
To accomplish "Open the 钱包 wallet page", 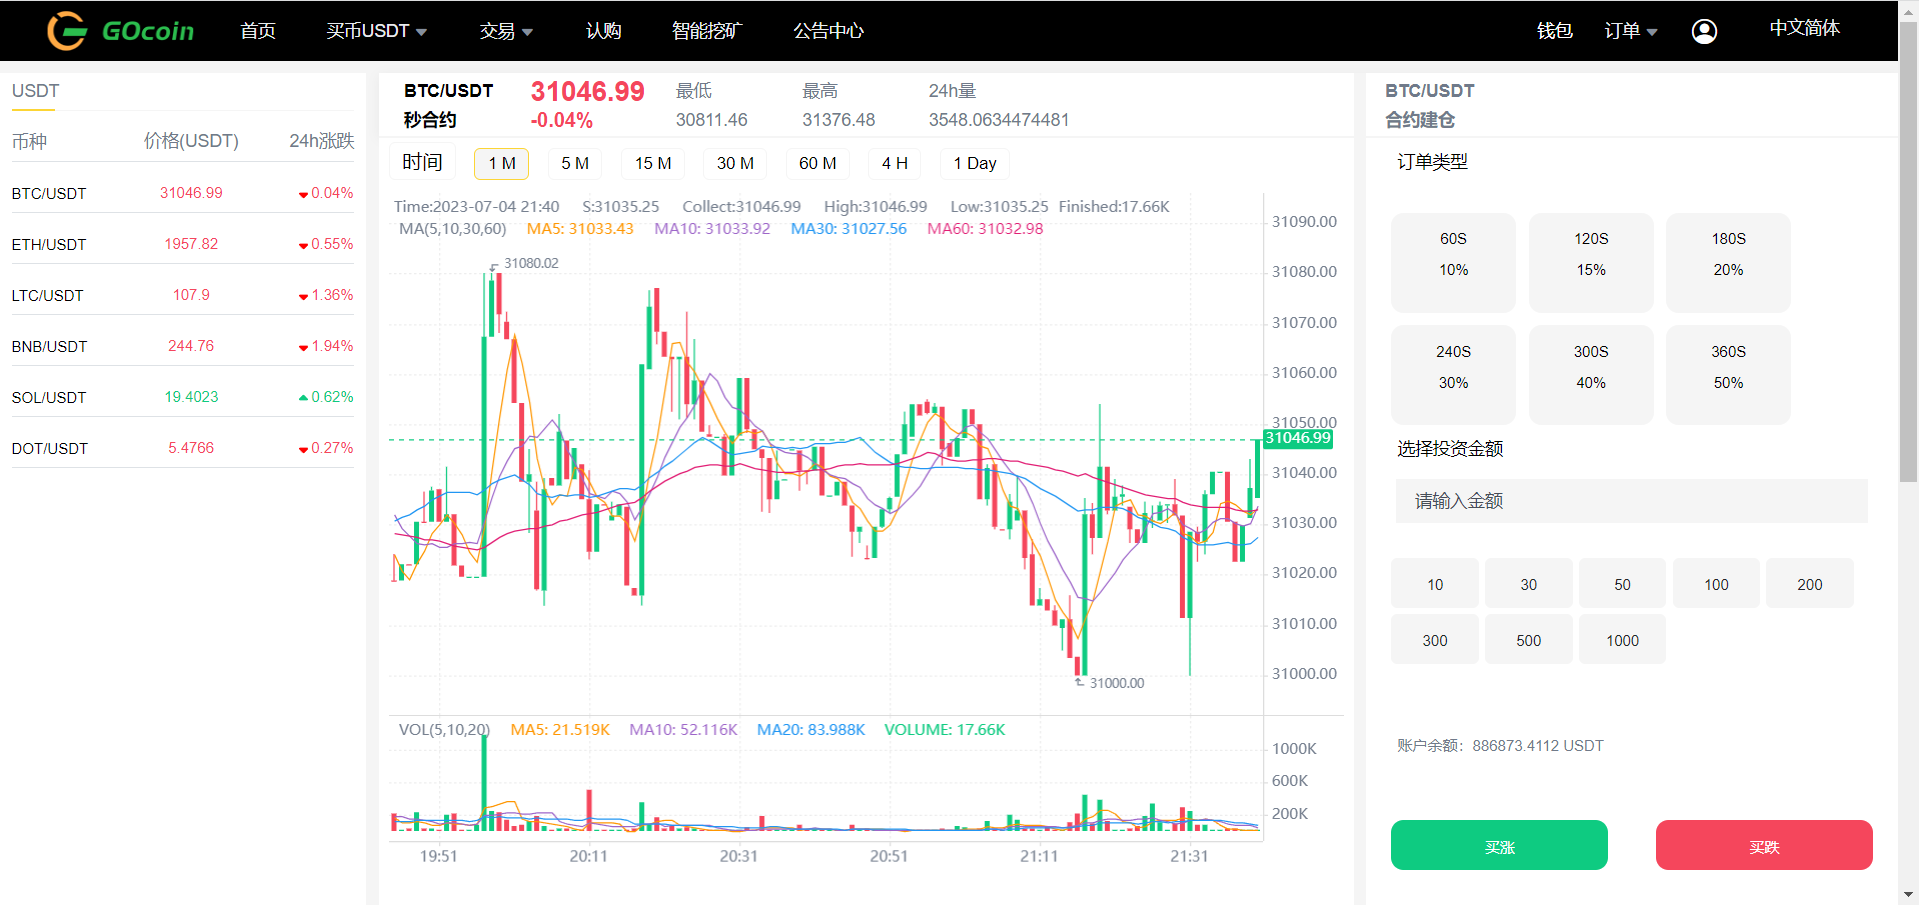I will [1554, 31].
